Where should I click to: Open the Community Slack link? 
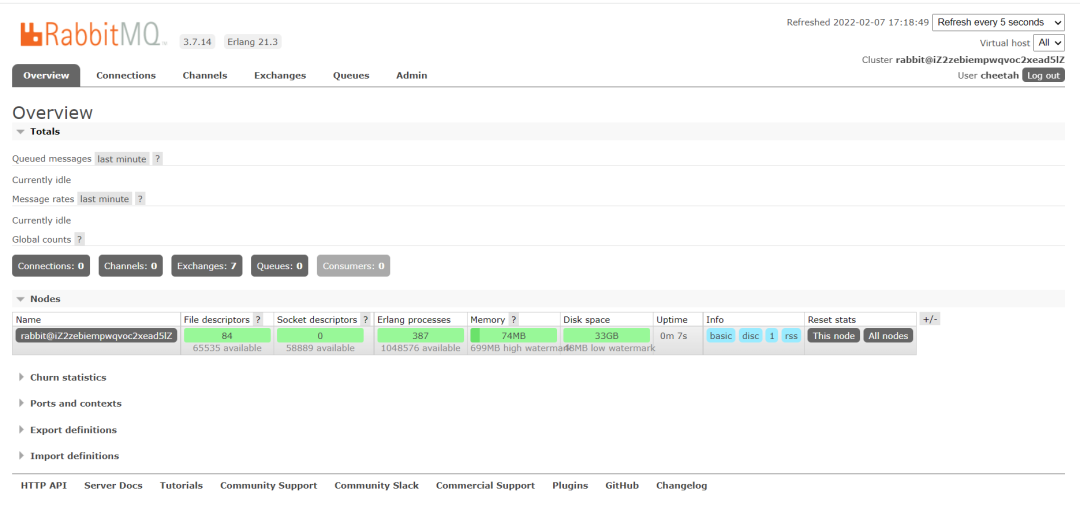coord(377,486)
